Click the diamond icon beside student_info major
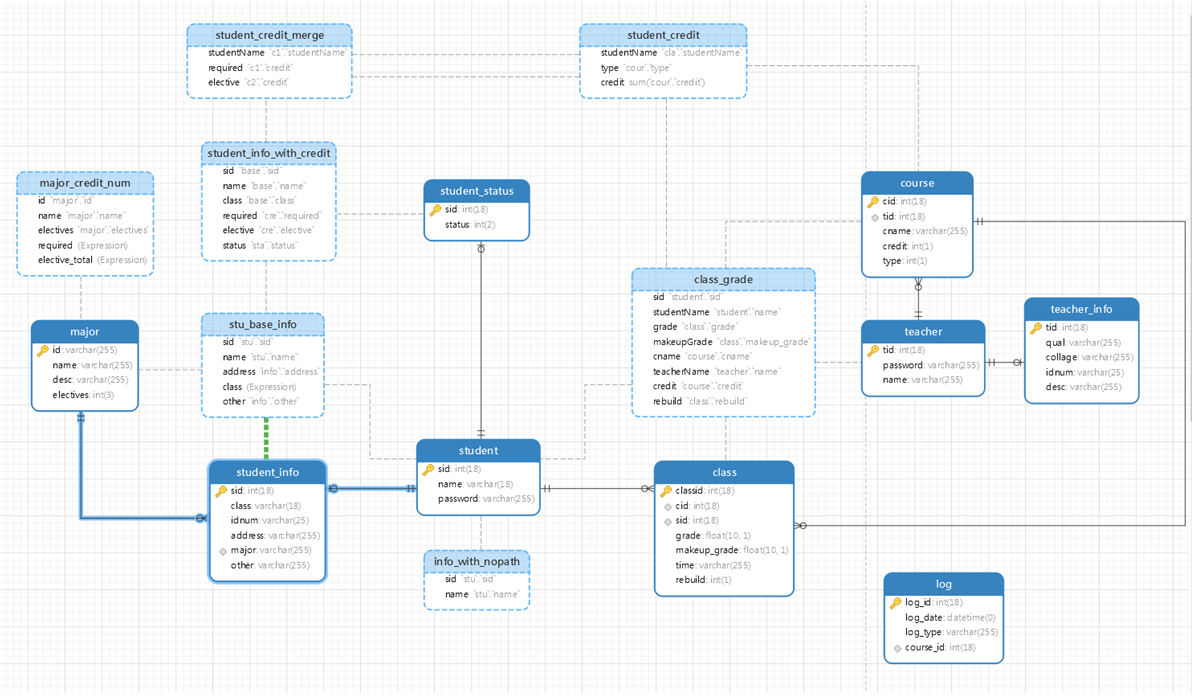This screenshot has height=696, width=1192. (x=223, y=551)
